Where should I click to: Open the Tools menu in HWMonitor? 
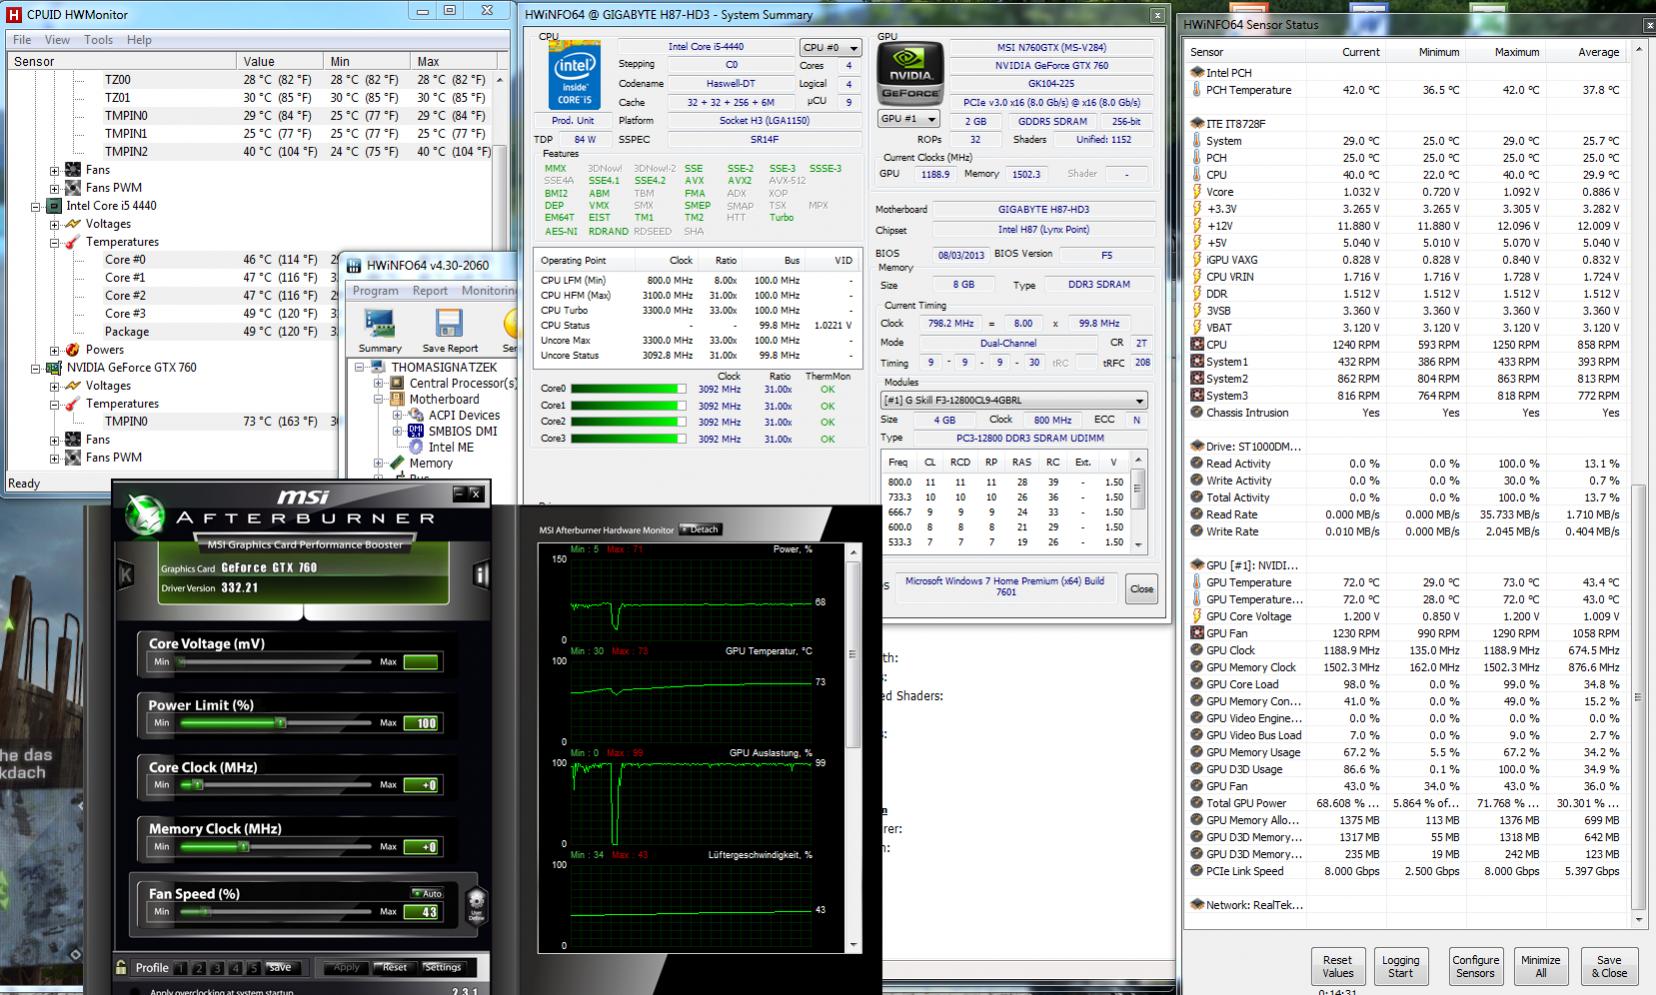click(x=98, y=40)
